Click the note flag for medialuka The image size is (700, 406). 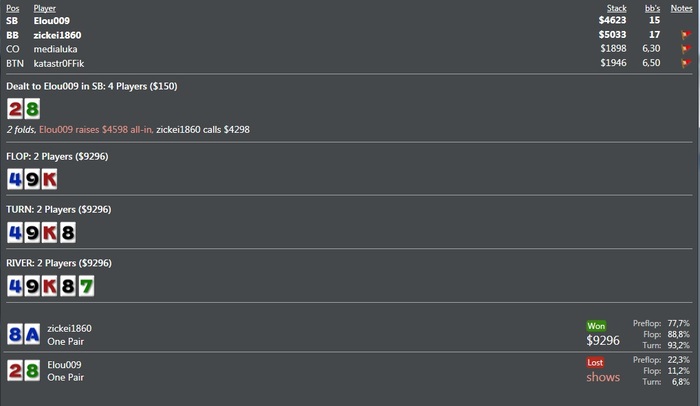click(x=685, y=49)
